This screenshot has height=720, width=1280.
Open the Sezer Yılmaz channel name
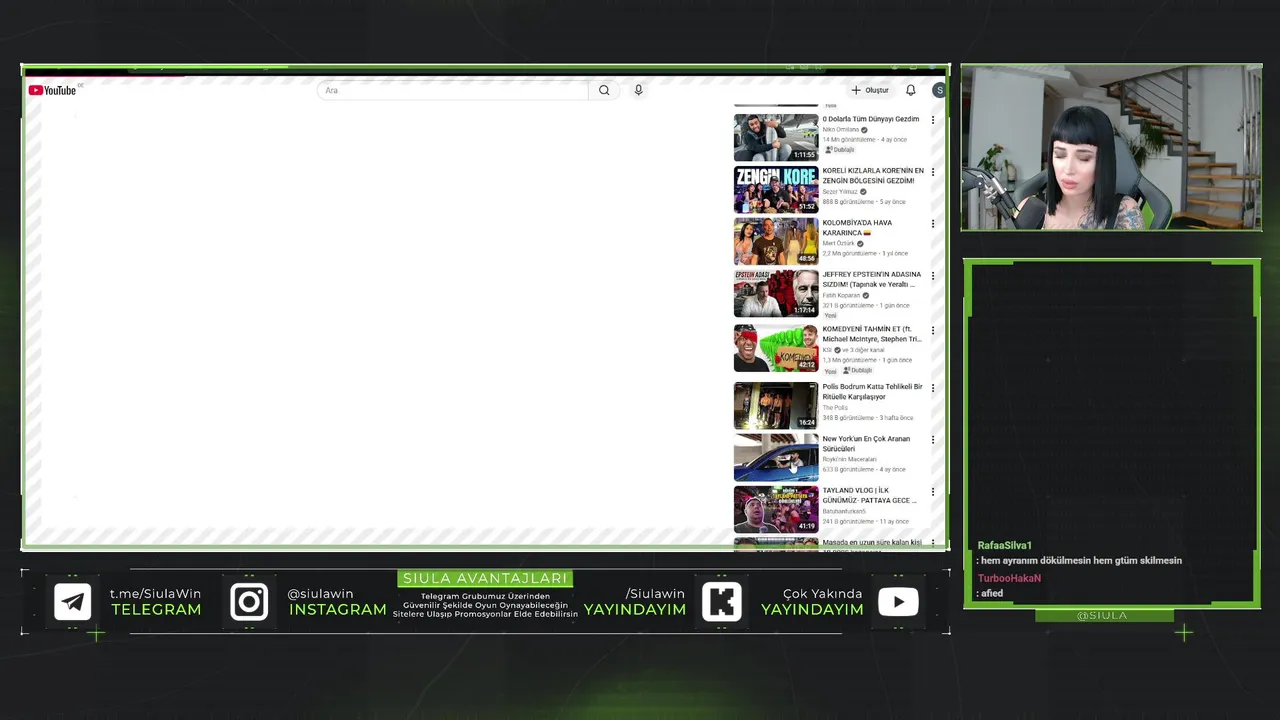840,192
